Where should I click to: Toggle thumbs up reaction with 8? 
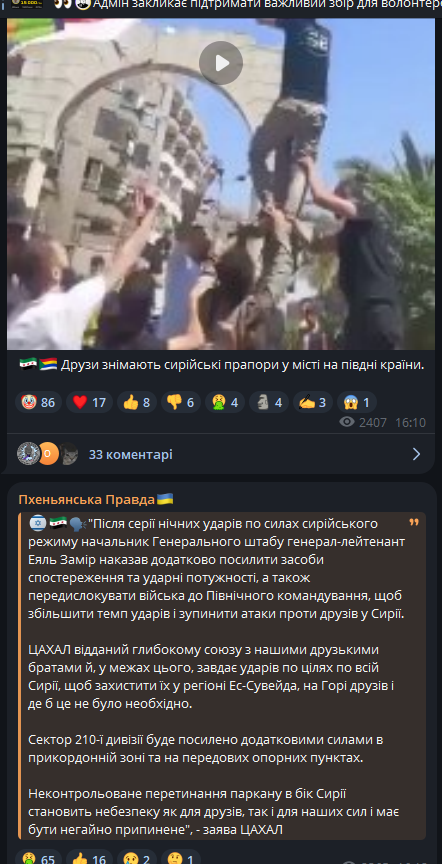137,402
